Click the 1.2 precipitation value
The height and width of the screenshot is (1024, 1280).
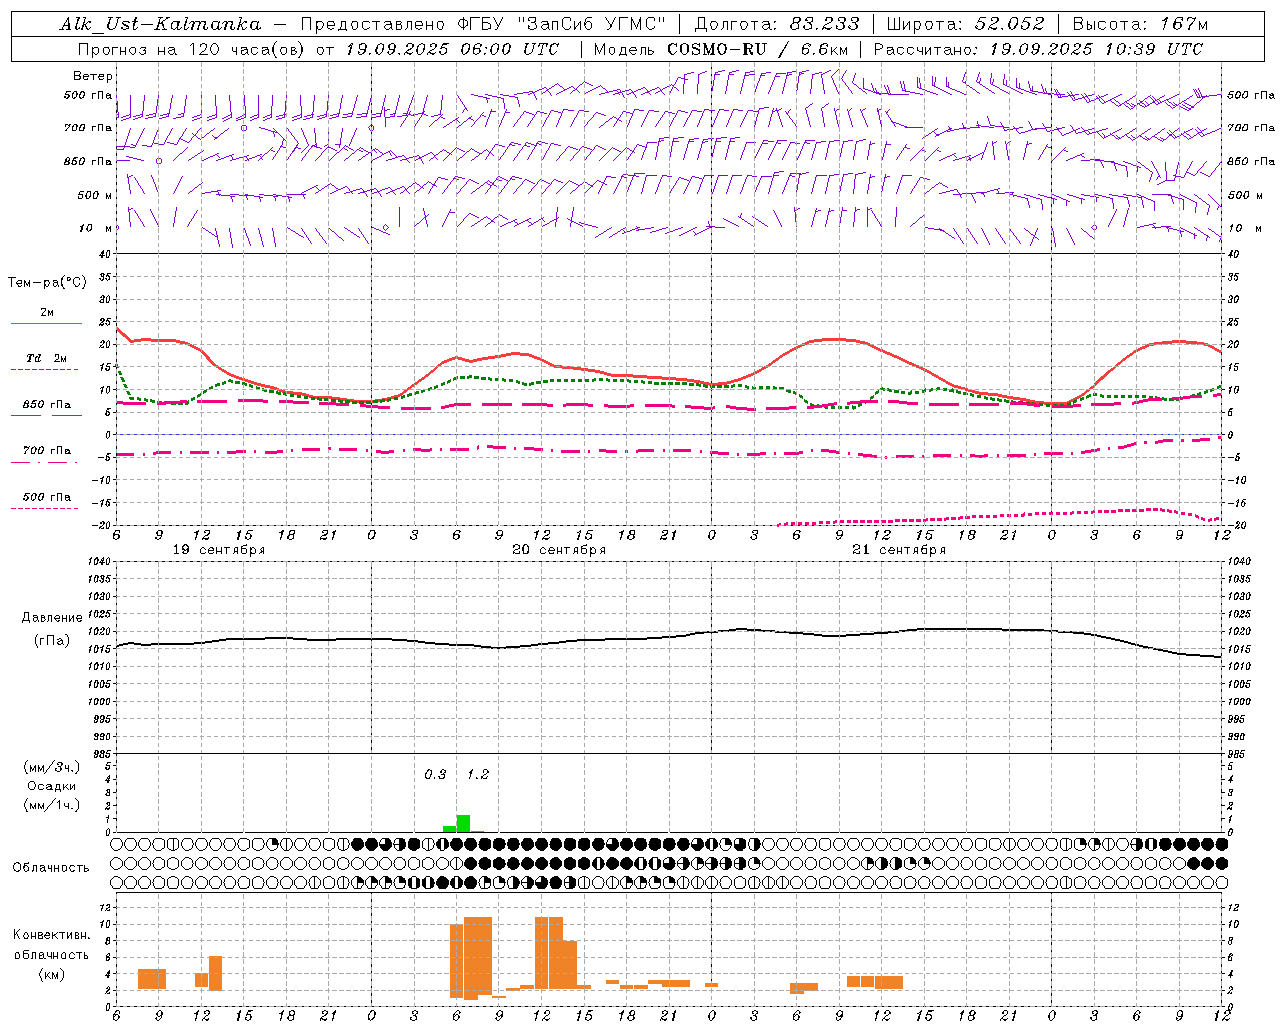coord(478,774)
